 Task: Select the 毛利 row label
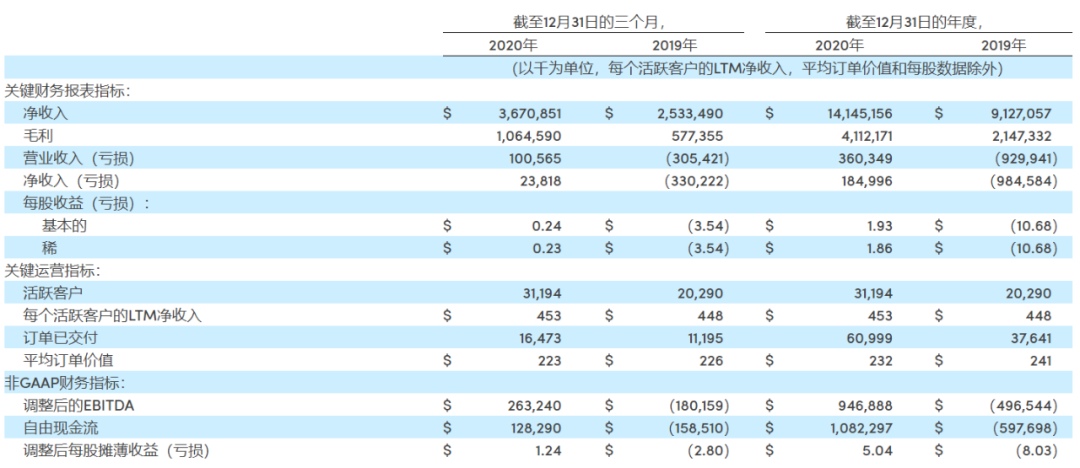click(36, 136)
